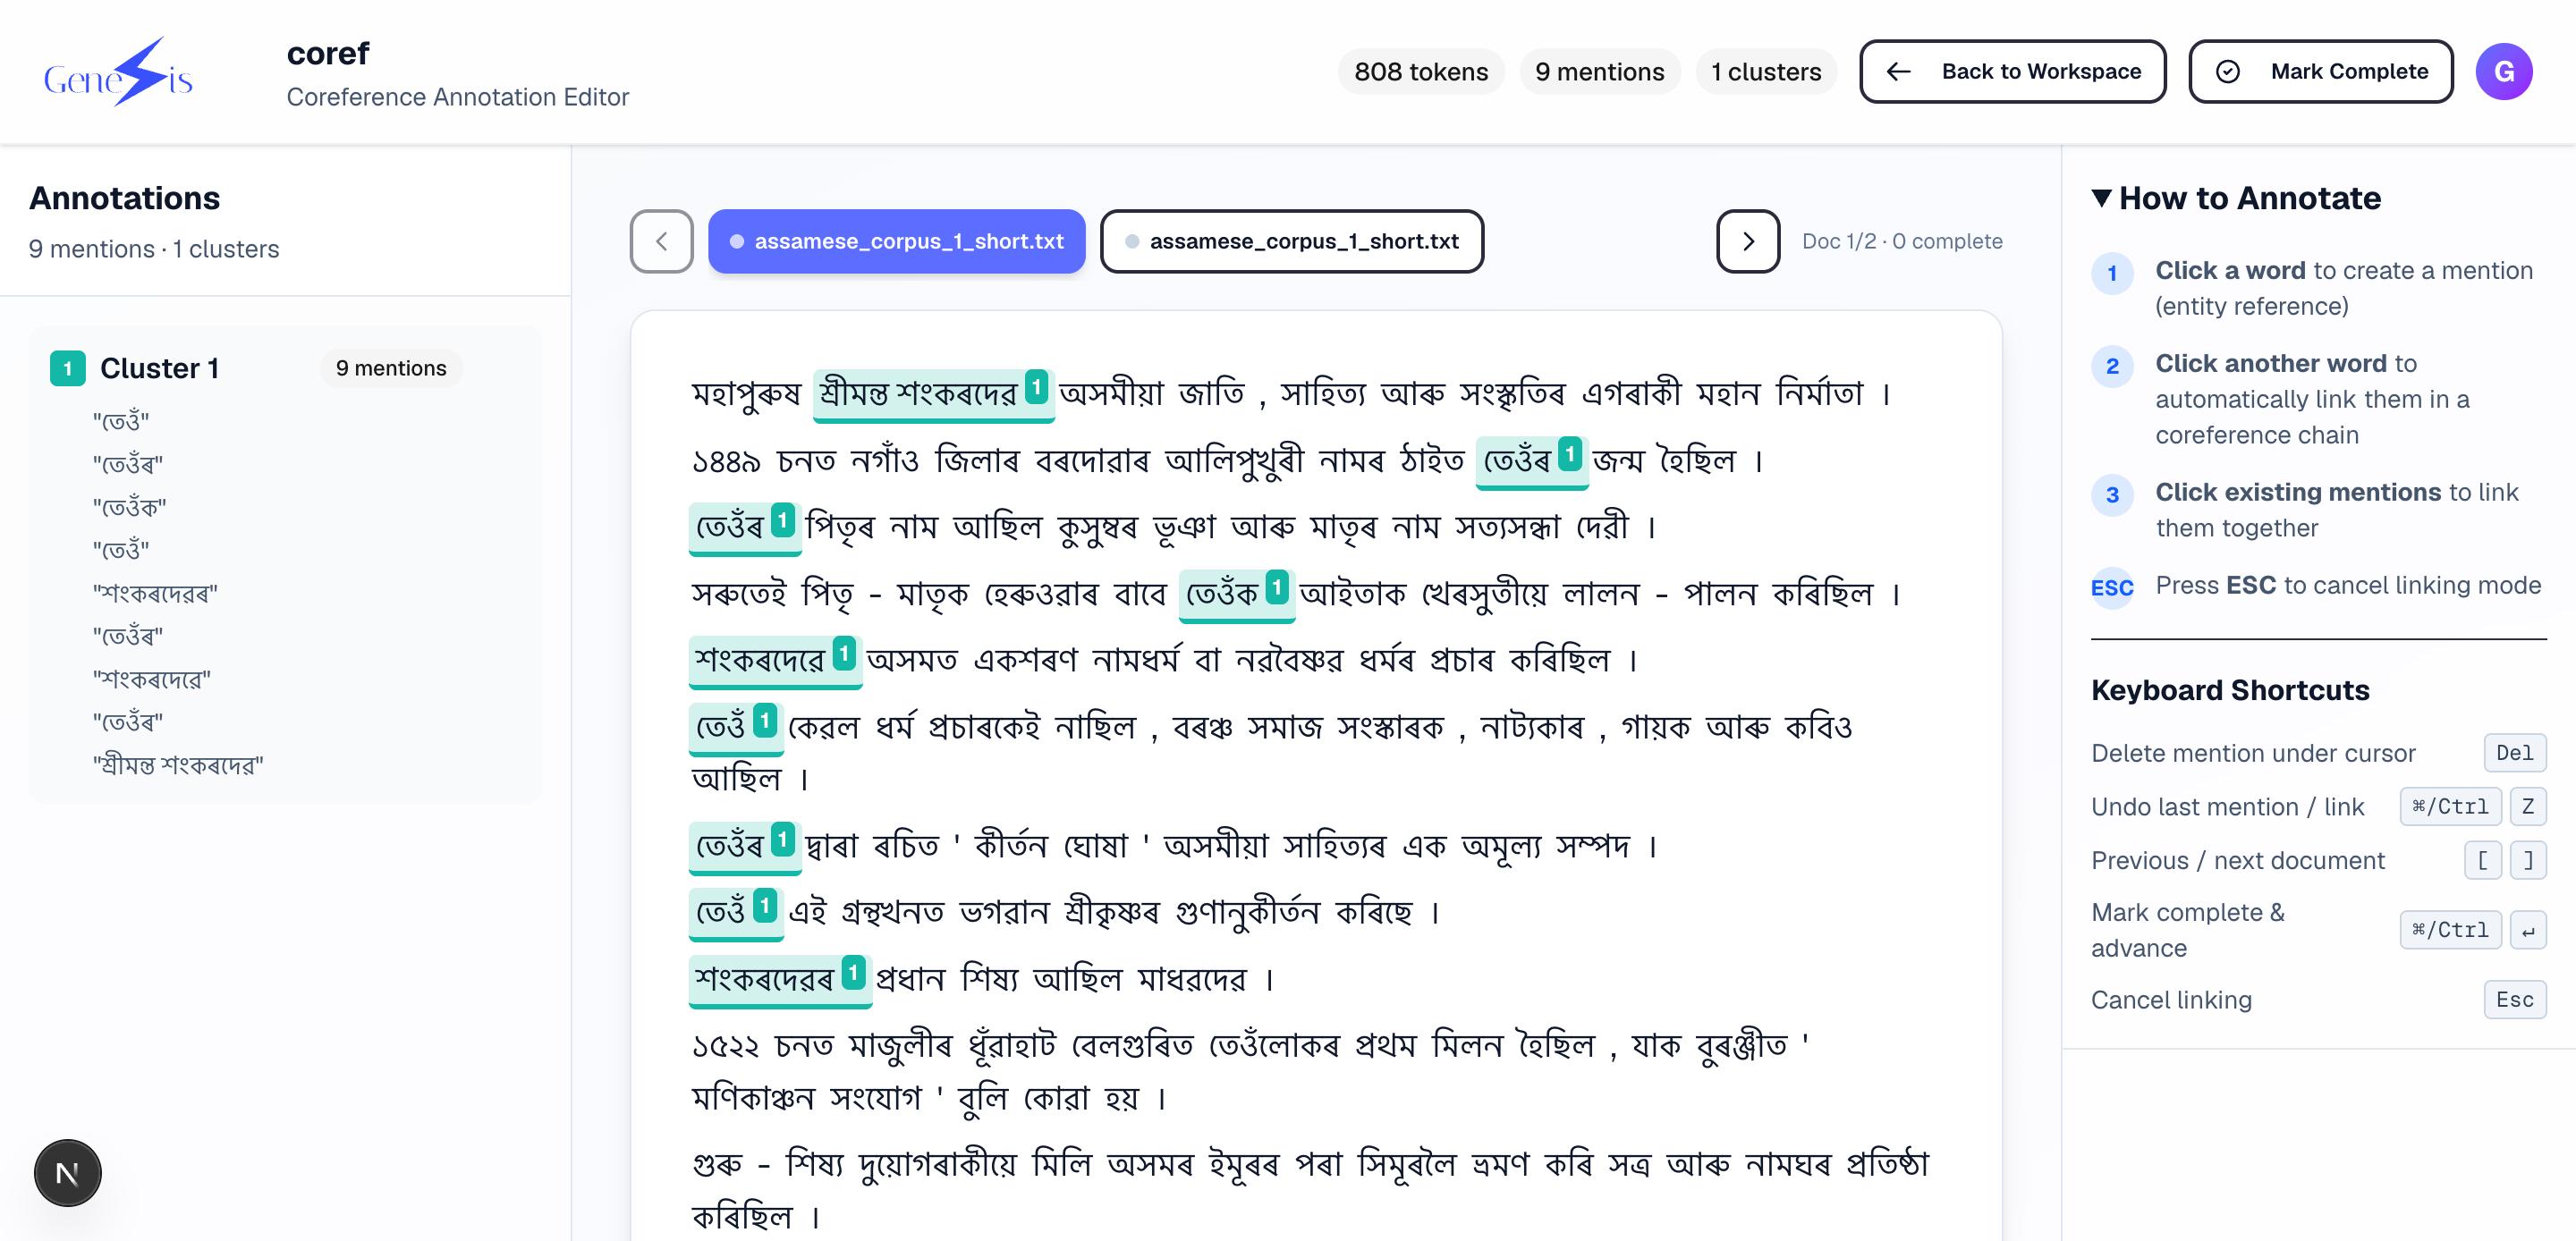
Task: Click Back to Workspace button
Action: [x=2012, y=72]
